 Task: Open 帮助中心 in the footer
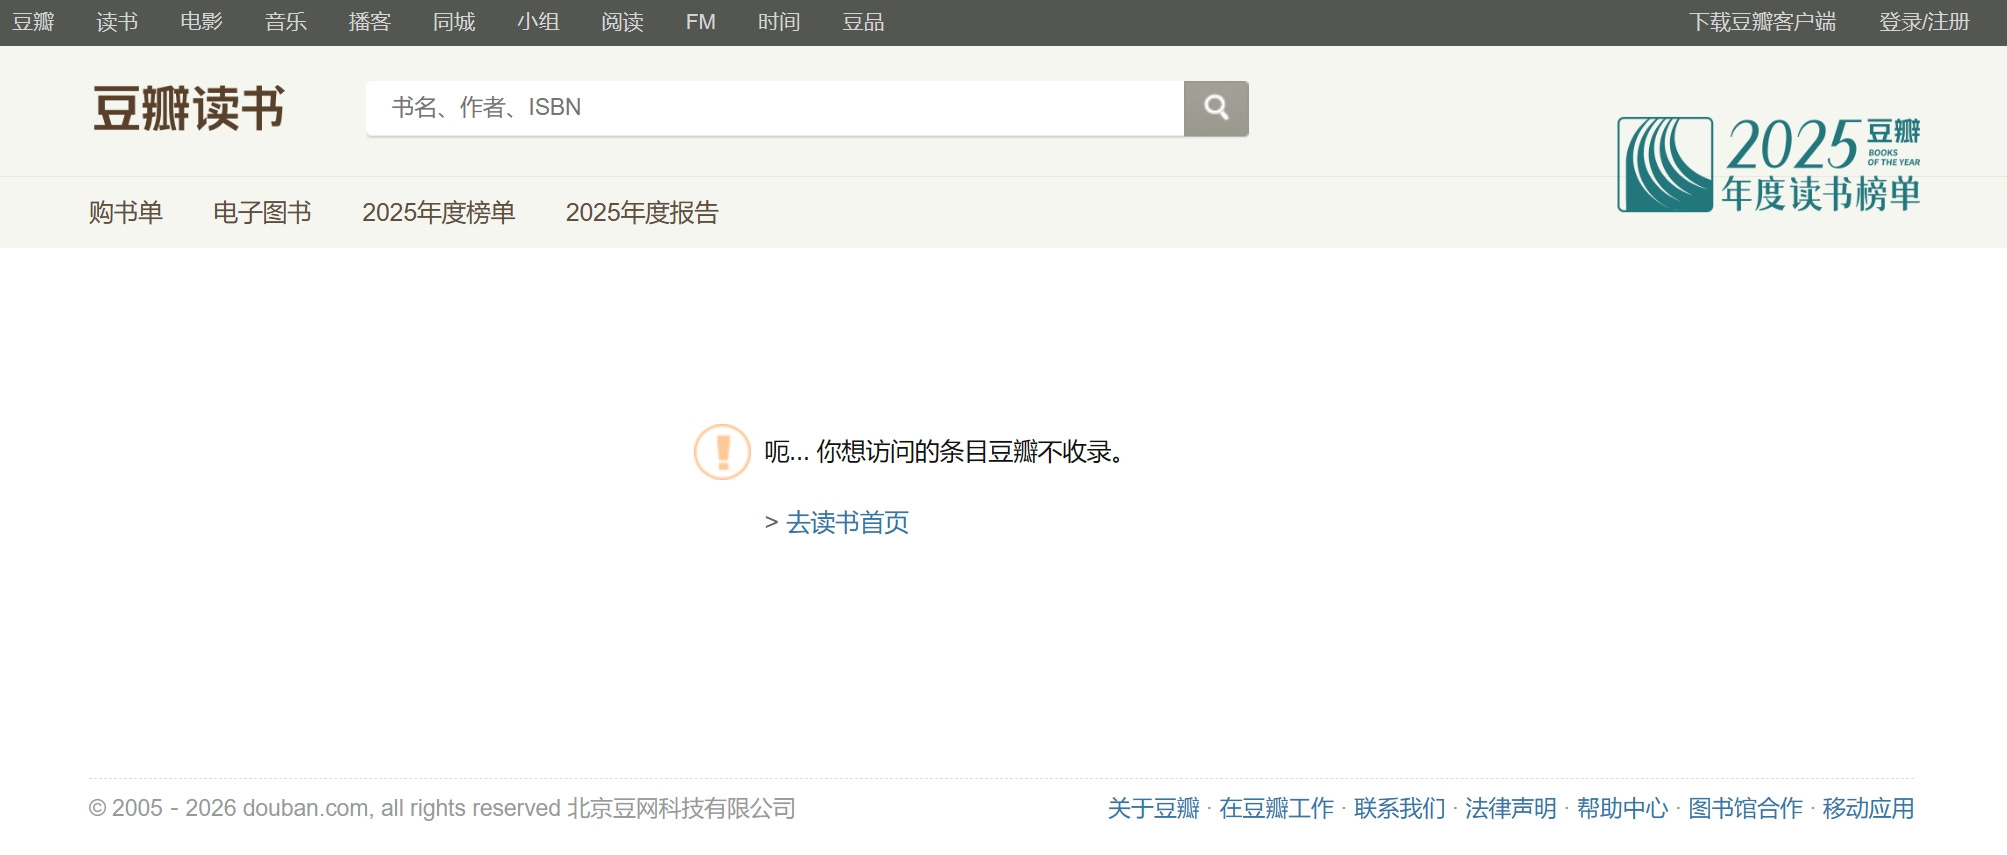click(1622, 808)
